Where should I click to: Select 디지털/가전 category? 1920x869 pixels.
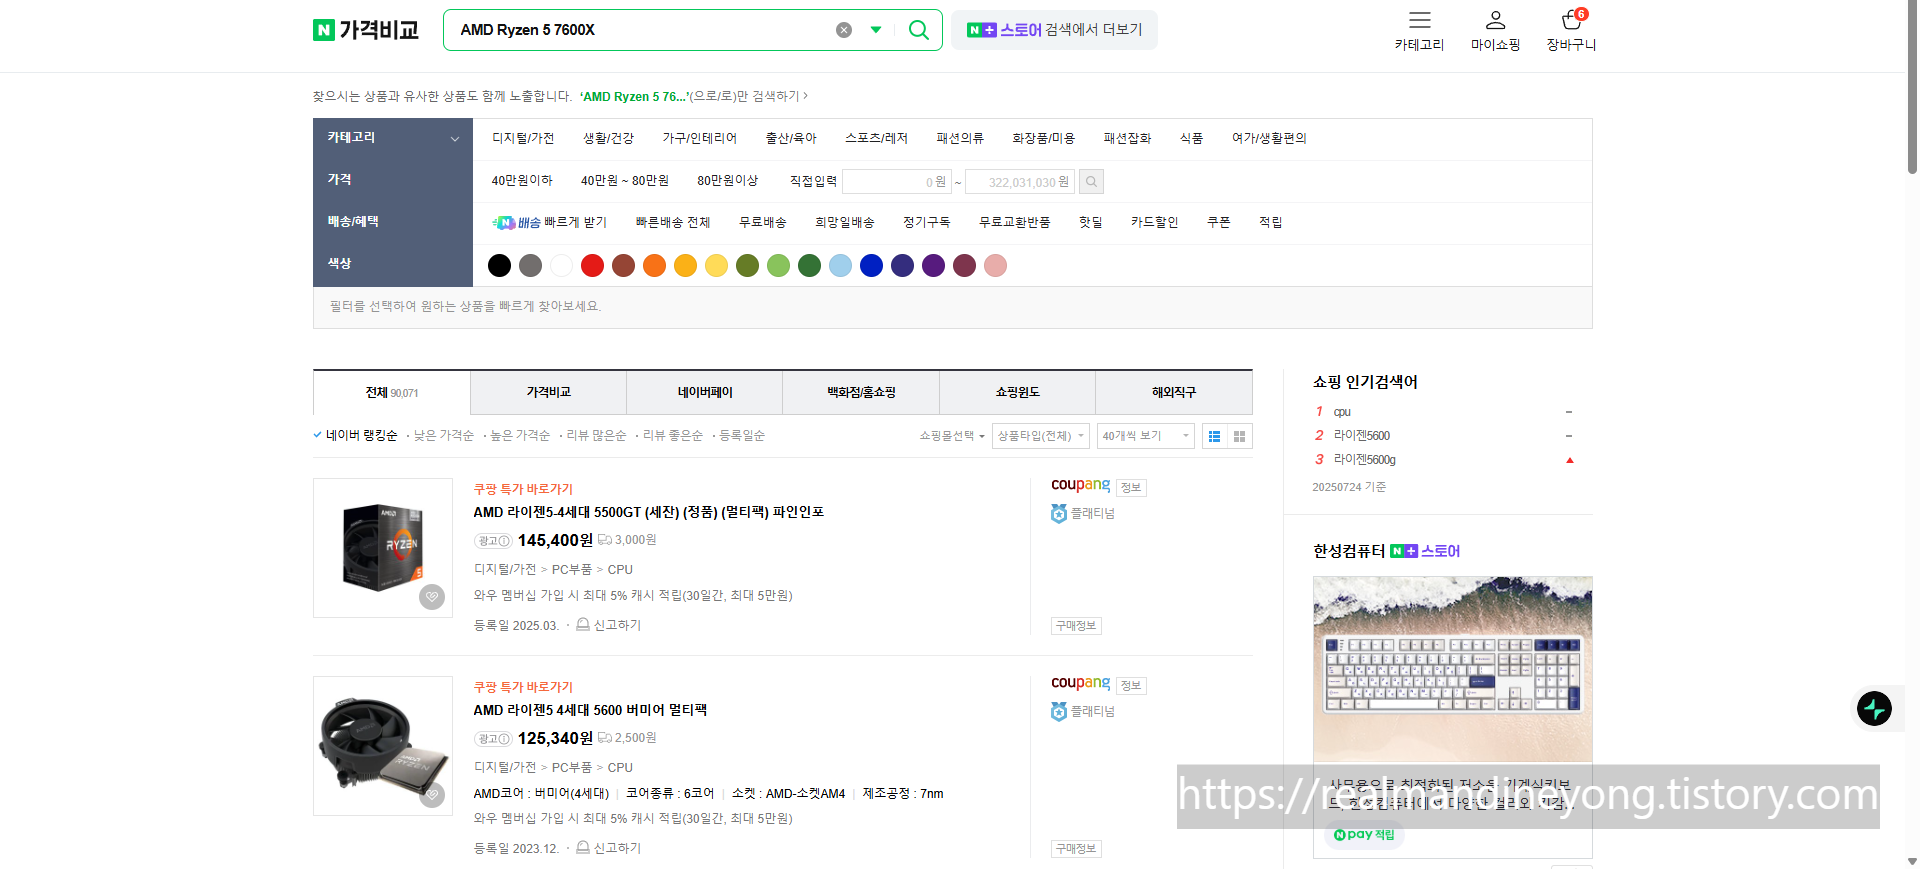523,138
